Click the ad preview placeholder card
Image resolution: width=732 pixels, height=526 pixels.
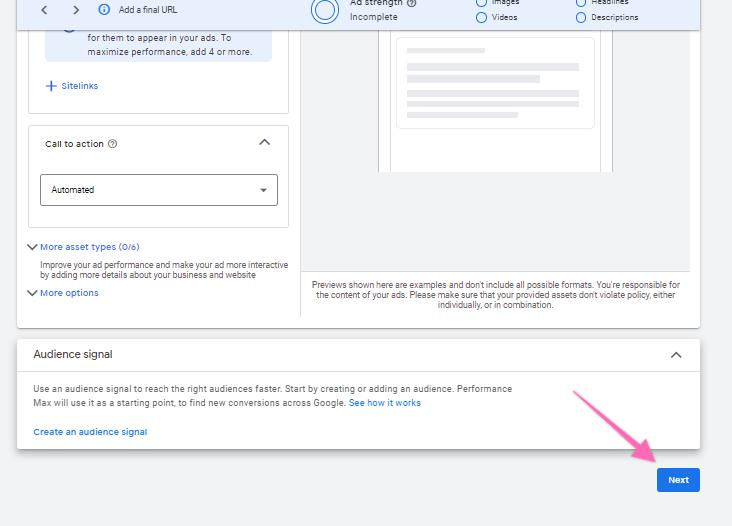coord(495,83)
